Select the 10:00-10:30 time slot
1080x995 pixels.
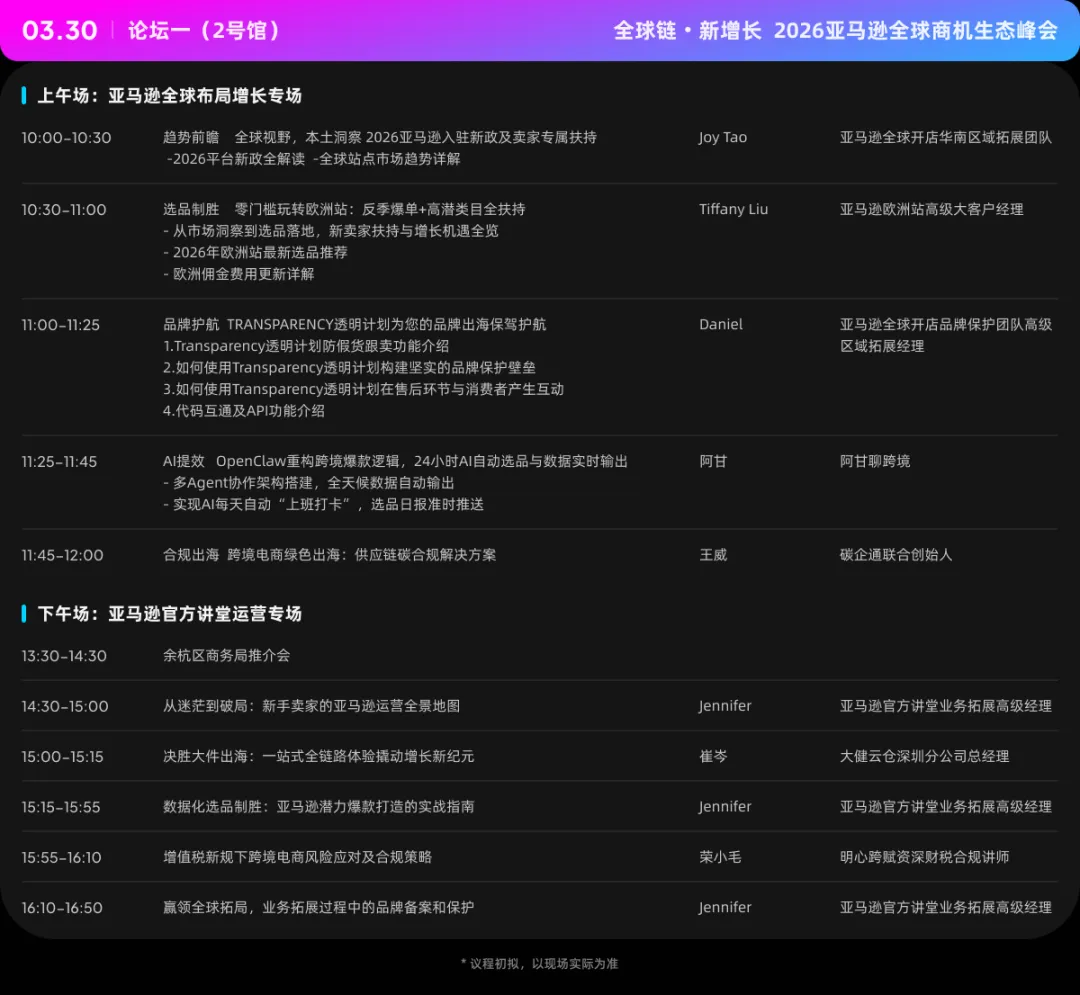pyautogui.click(x=66, y=138)
